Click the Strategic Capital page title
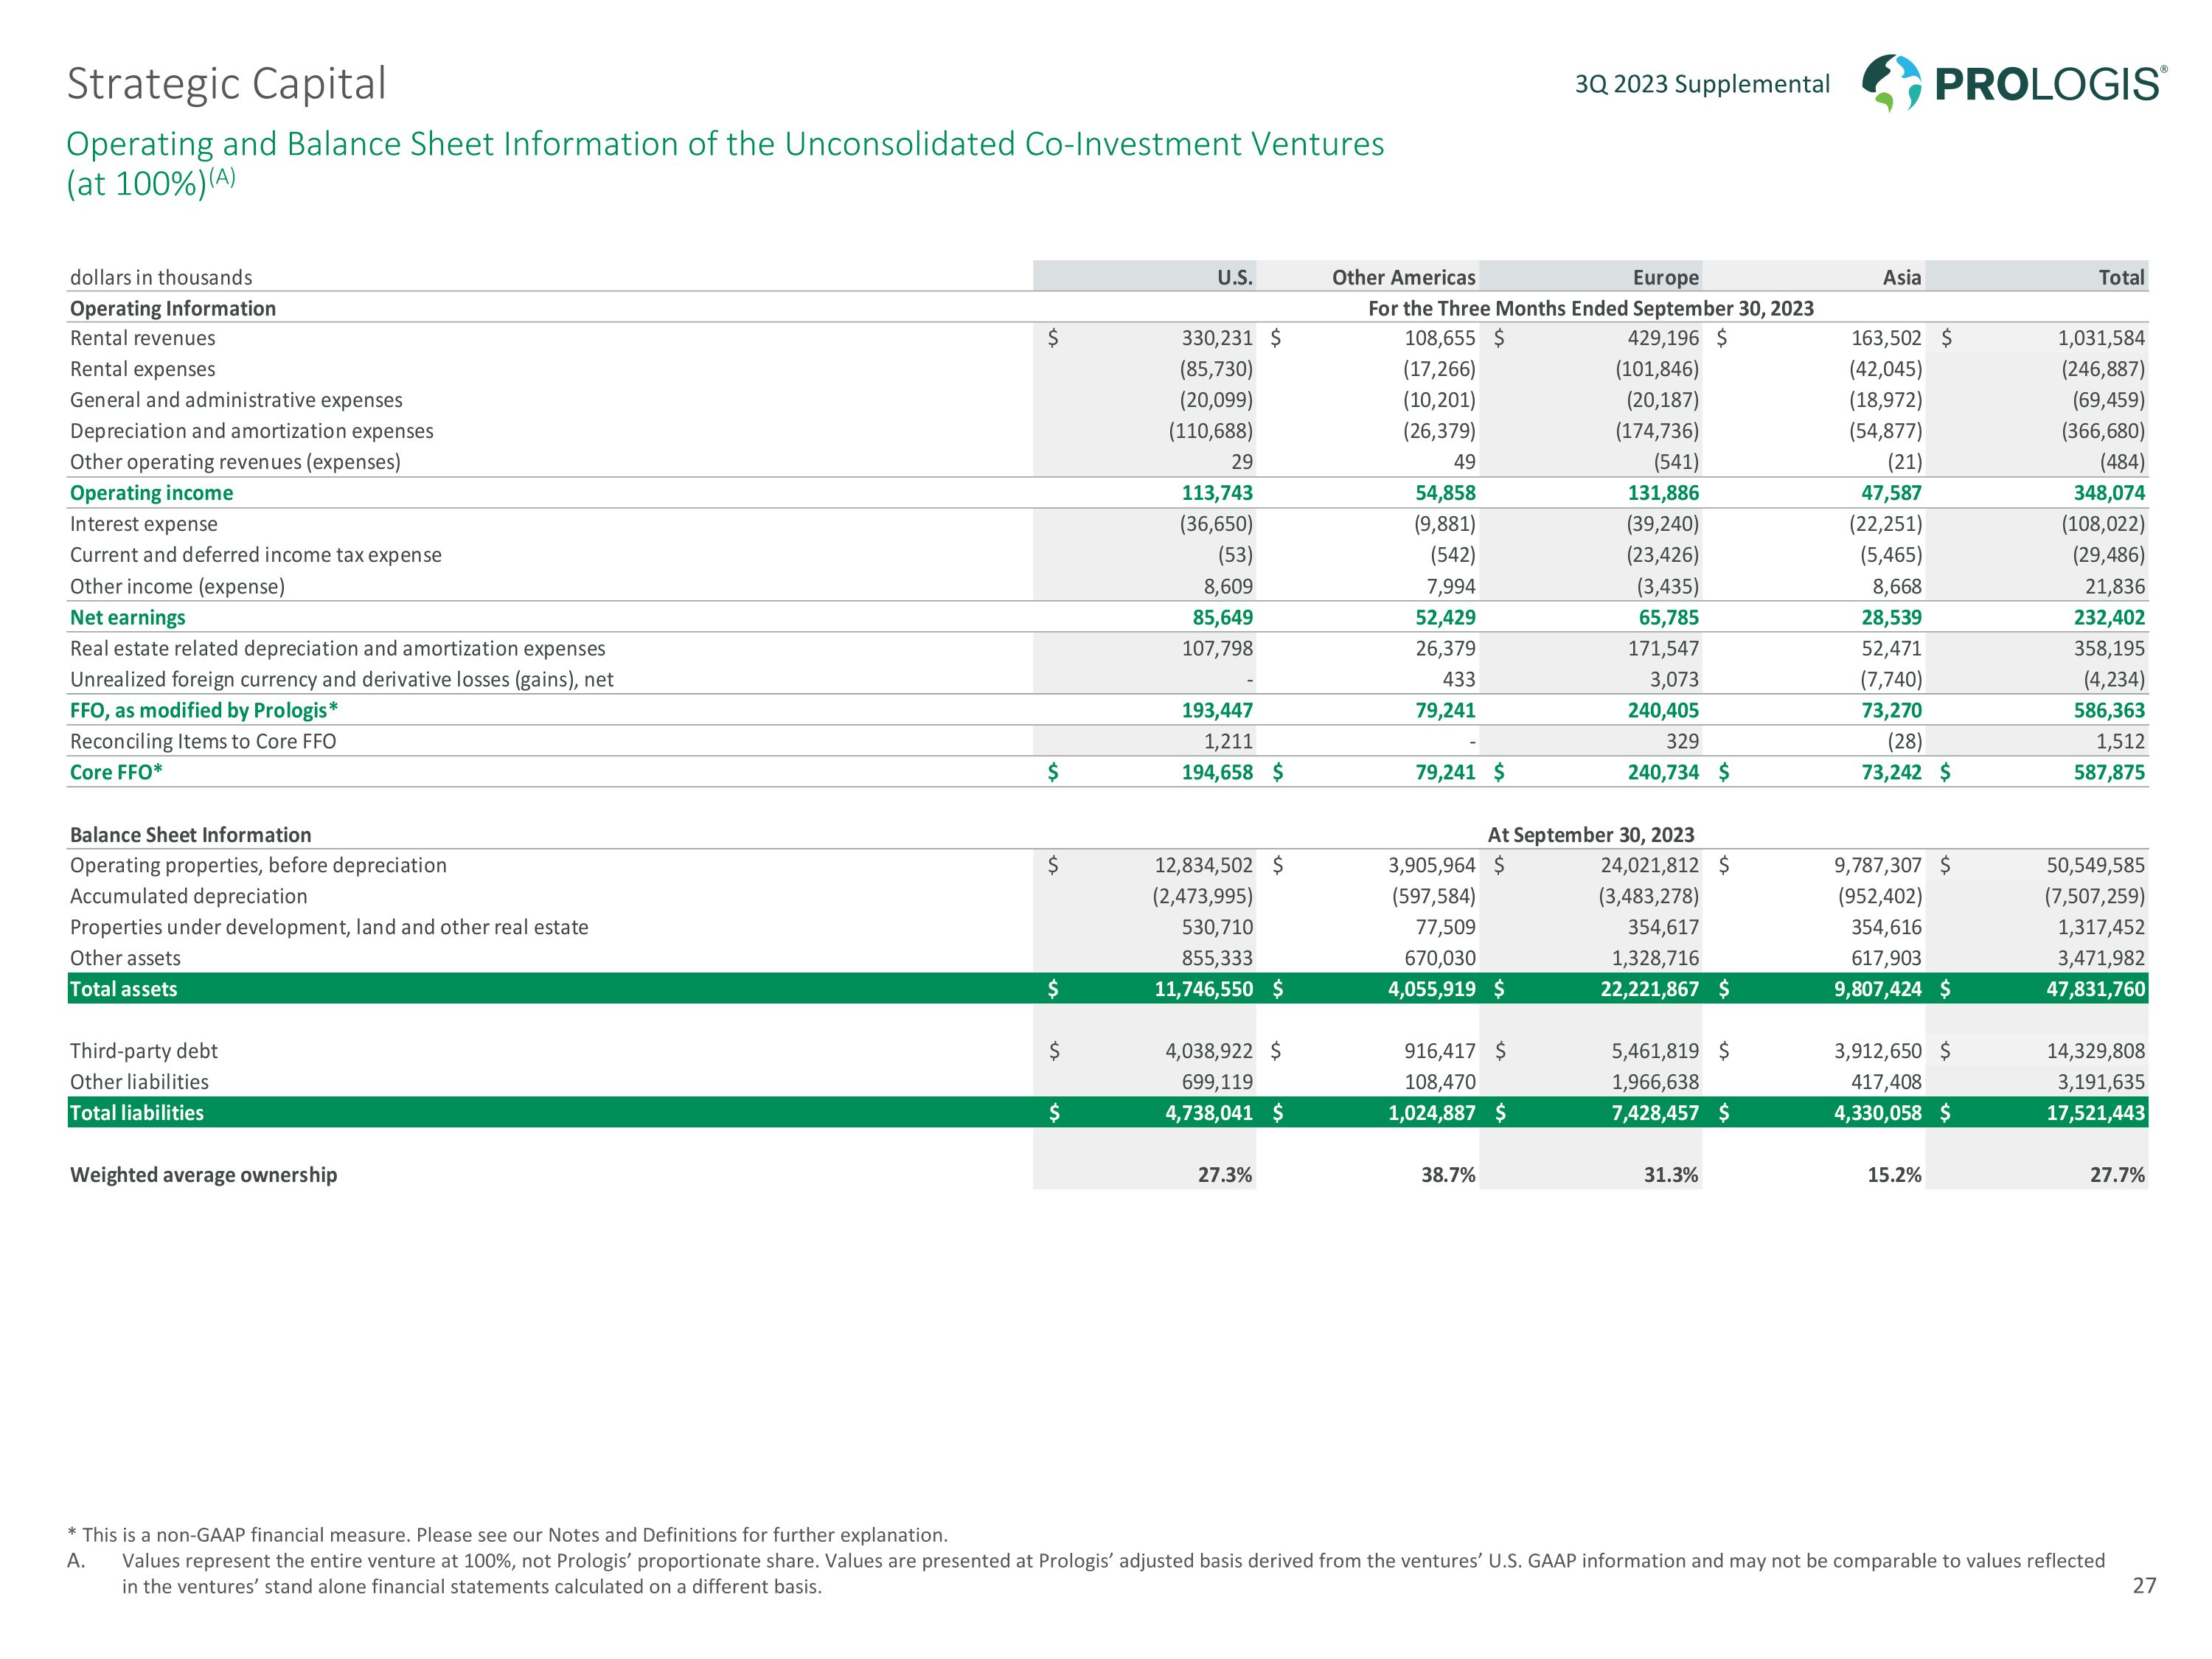This screenshot has height=1659, width=2212. coord(226,84)
